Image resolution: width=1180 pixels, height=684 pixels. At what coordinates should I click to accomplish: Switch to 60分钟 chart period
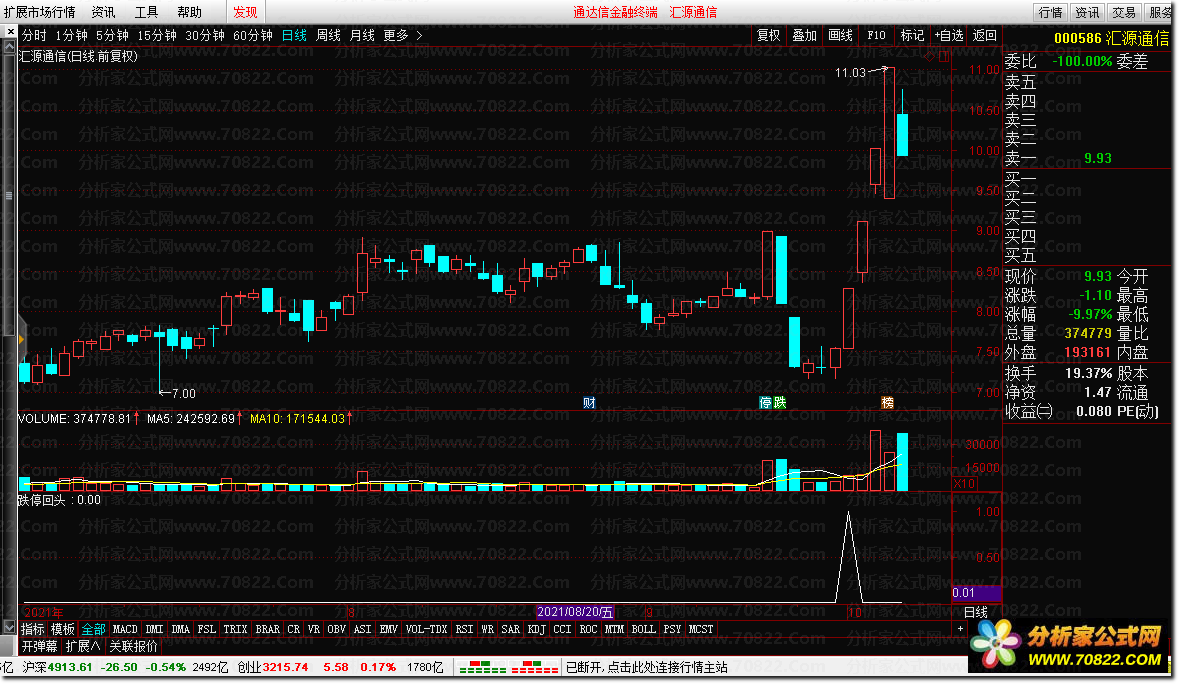253,35
